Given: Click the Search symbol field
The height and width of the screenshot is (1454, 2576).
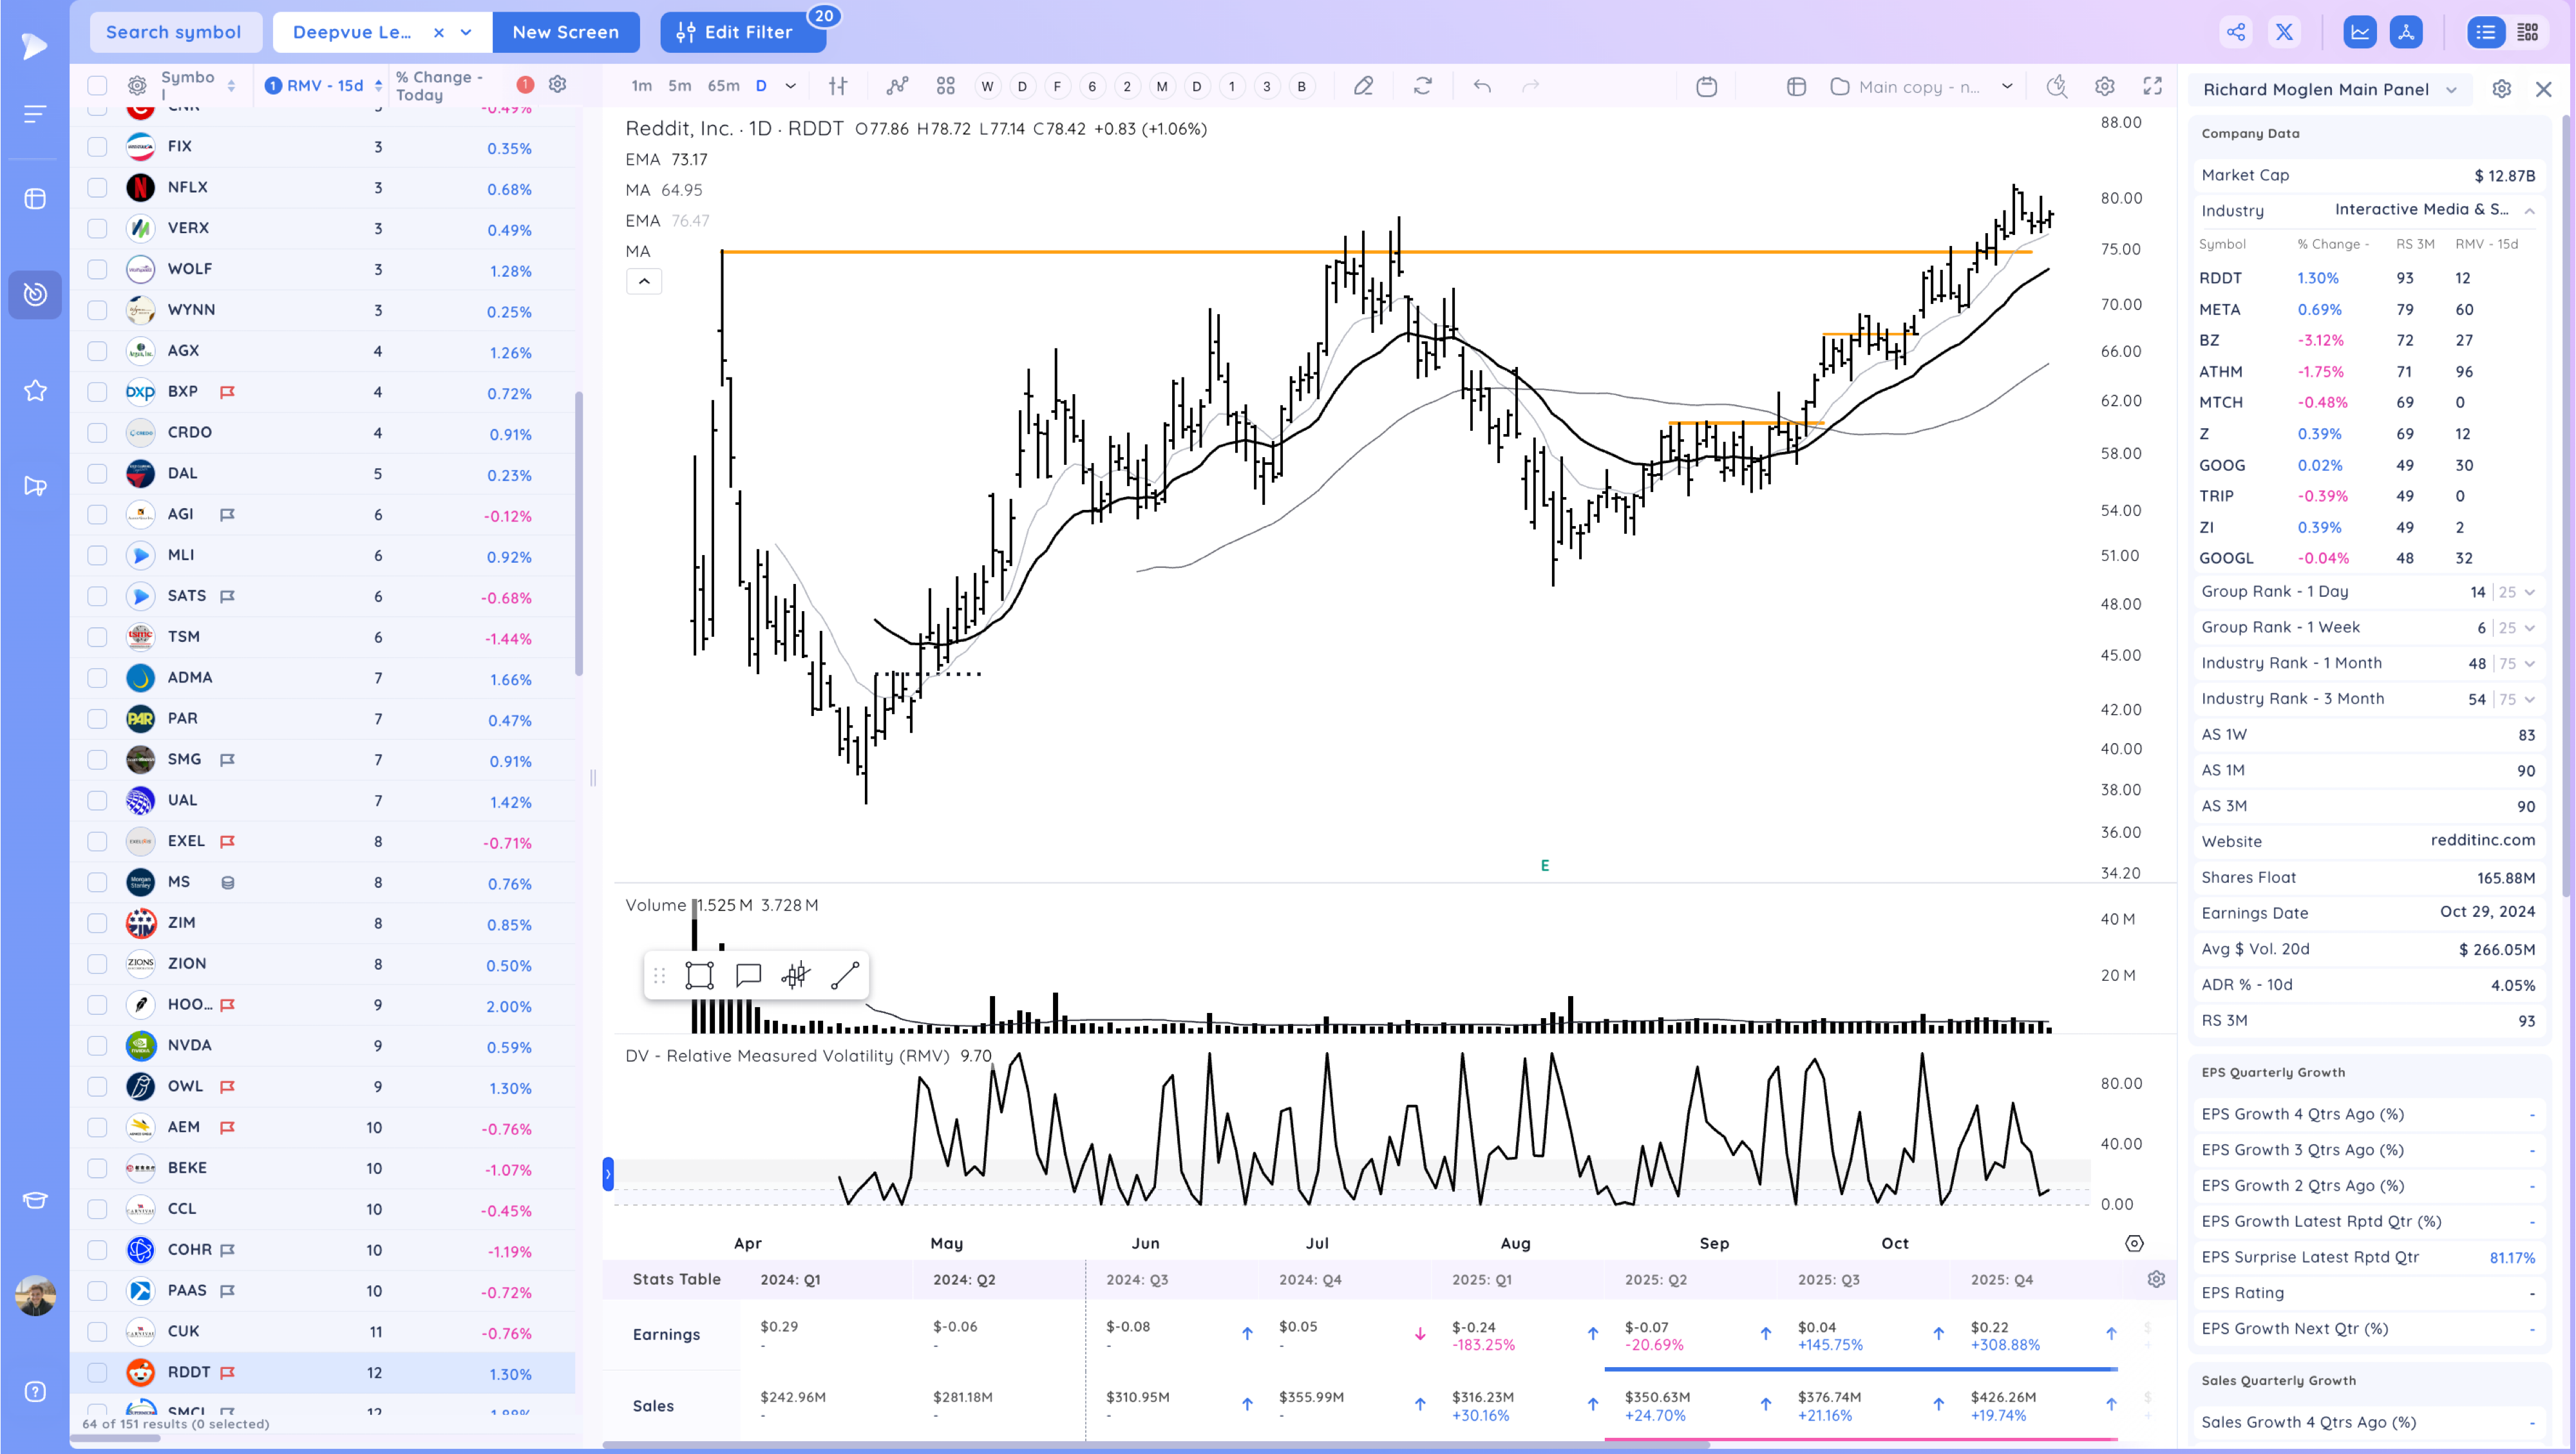Looking at the screenshot, I should (x=174, y=32).
